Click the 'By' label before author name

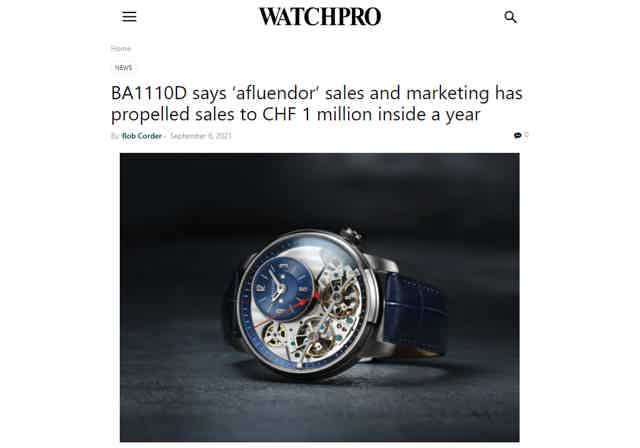click(x=115, y=136)
